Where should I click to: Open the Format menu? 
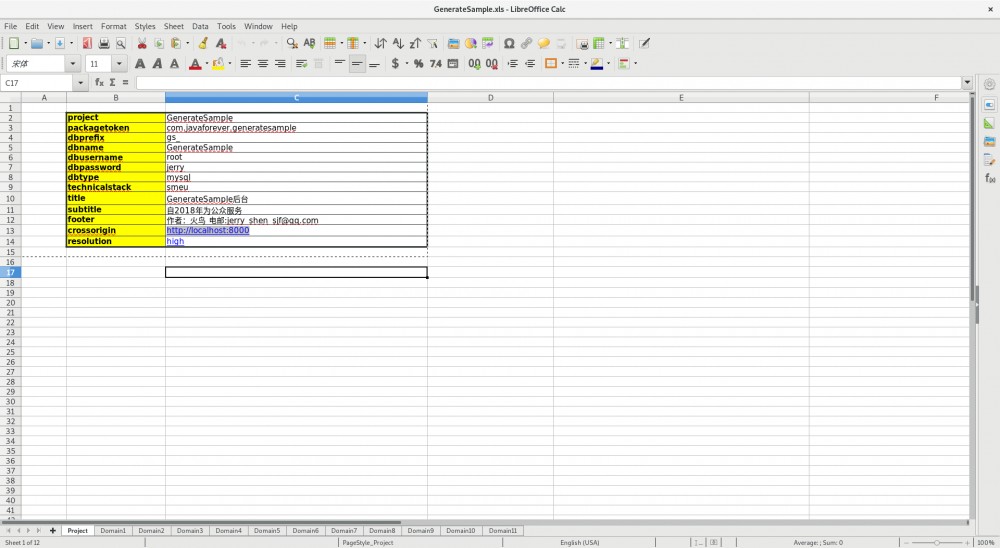coord(114,26)
